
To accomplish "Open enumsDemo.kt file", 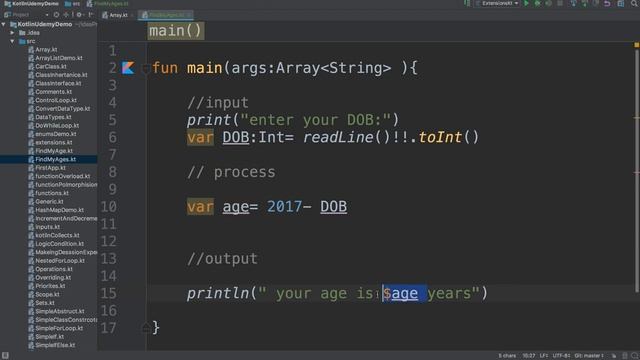I will (56, 134).
